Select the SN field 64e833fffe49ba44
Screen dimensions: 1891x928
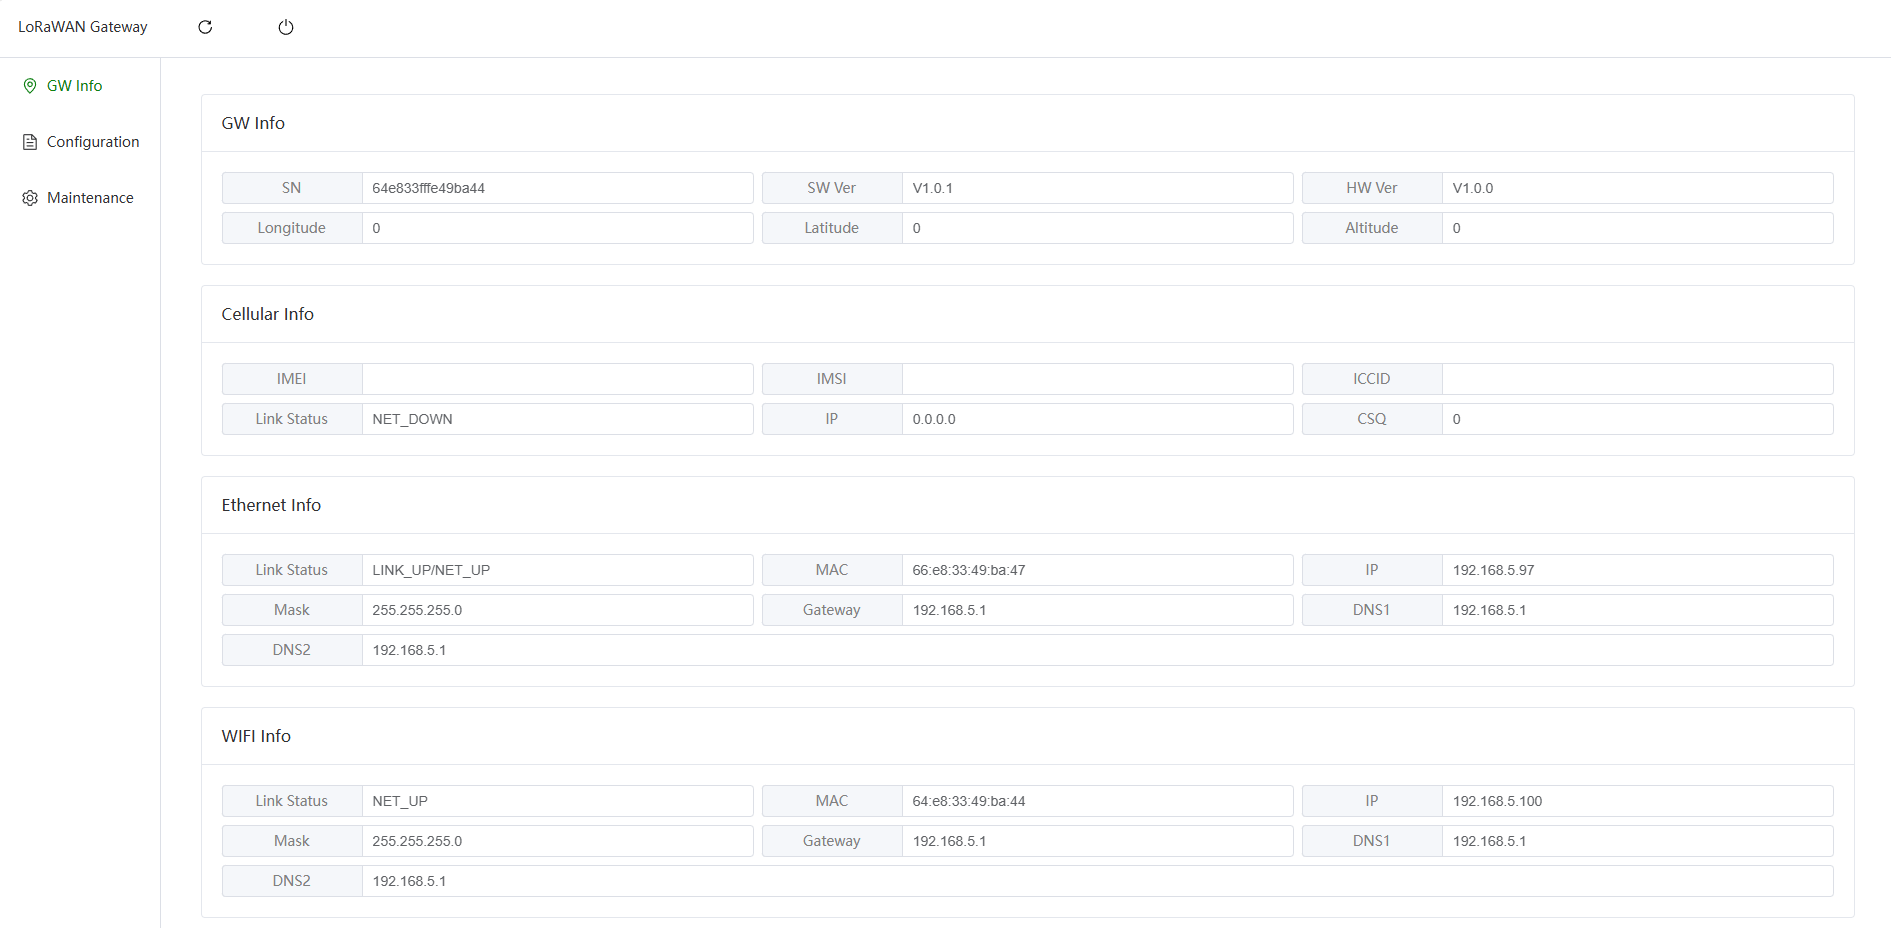(x=557, y=188)
